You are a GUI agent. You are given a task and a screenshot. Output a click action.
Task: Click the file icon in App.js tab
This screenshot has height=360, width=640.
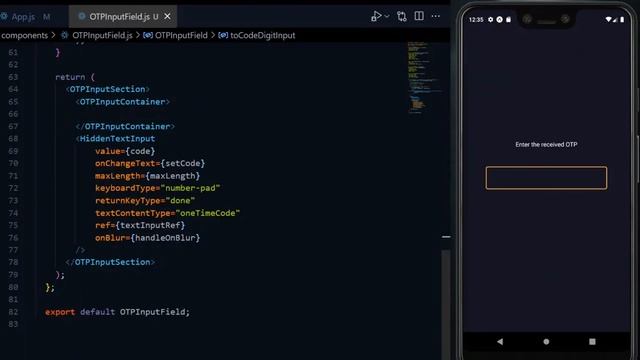coord(4,17)
